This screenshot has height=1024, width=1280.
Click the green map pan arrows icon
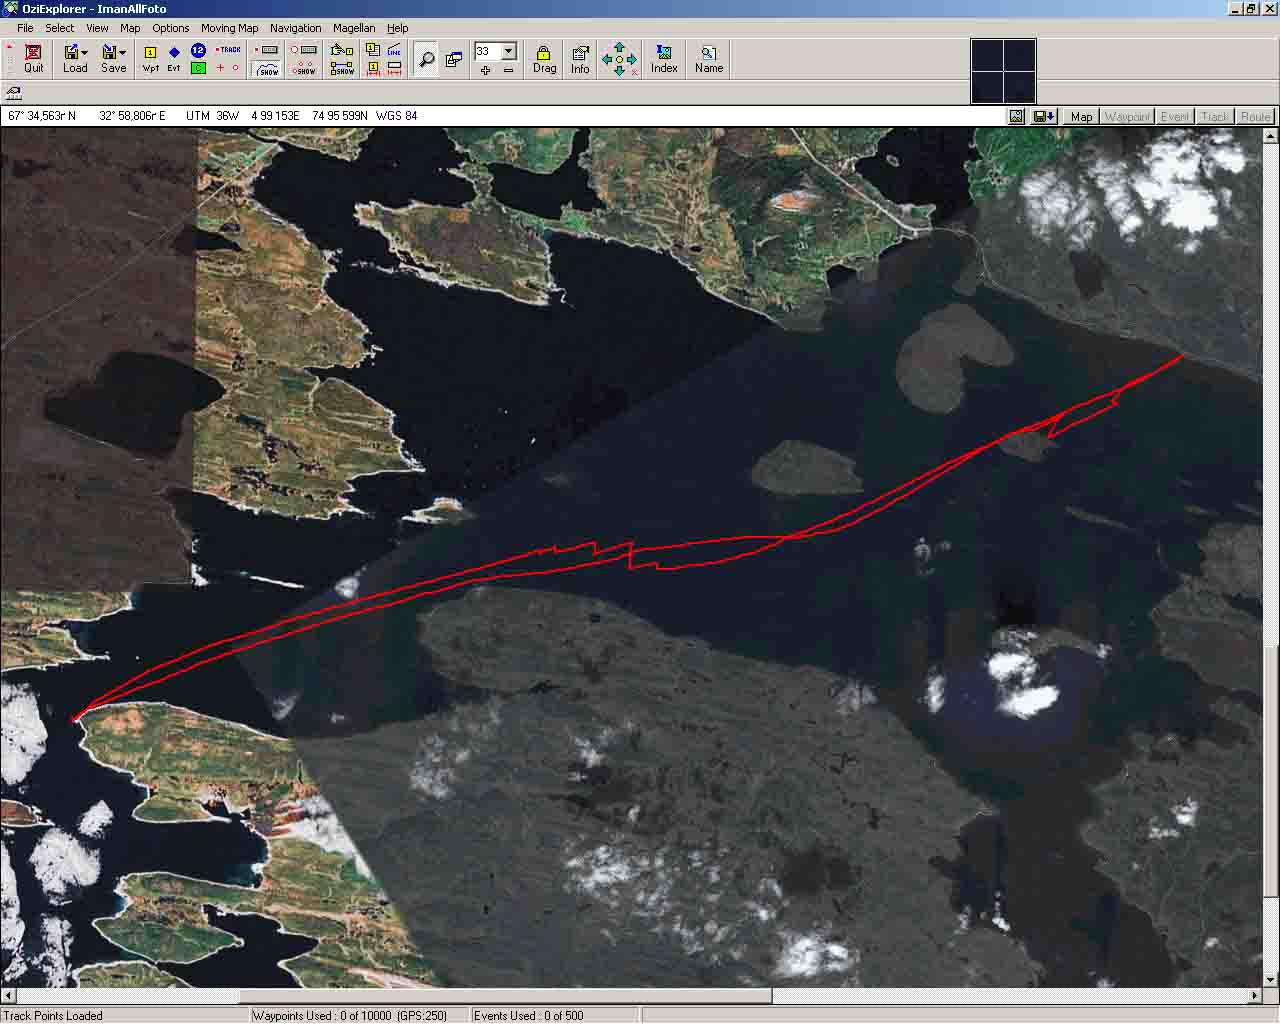point(619,60)
